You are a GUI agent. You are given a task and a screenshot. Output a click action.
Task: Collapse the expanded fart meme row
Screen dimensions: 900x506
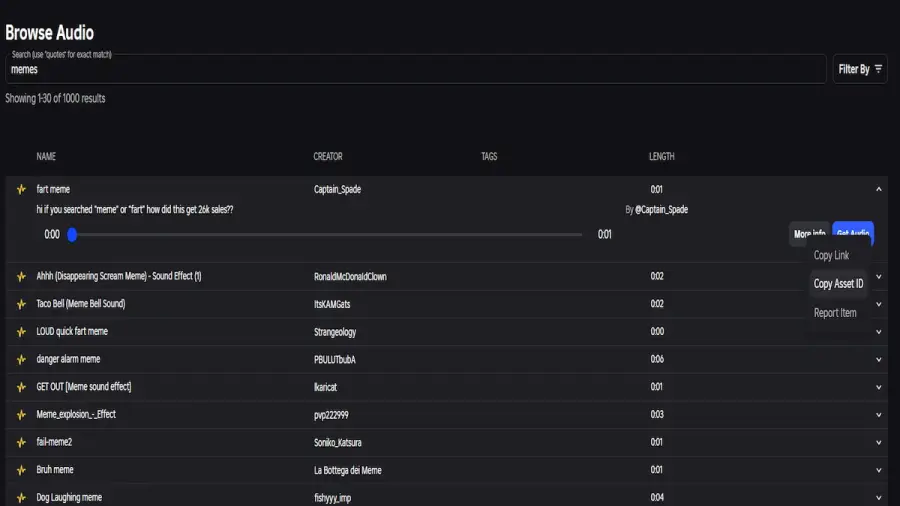878,189
